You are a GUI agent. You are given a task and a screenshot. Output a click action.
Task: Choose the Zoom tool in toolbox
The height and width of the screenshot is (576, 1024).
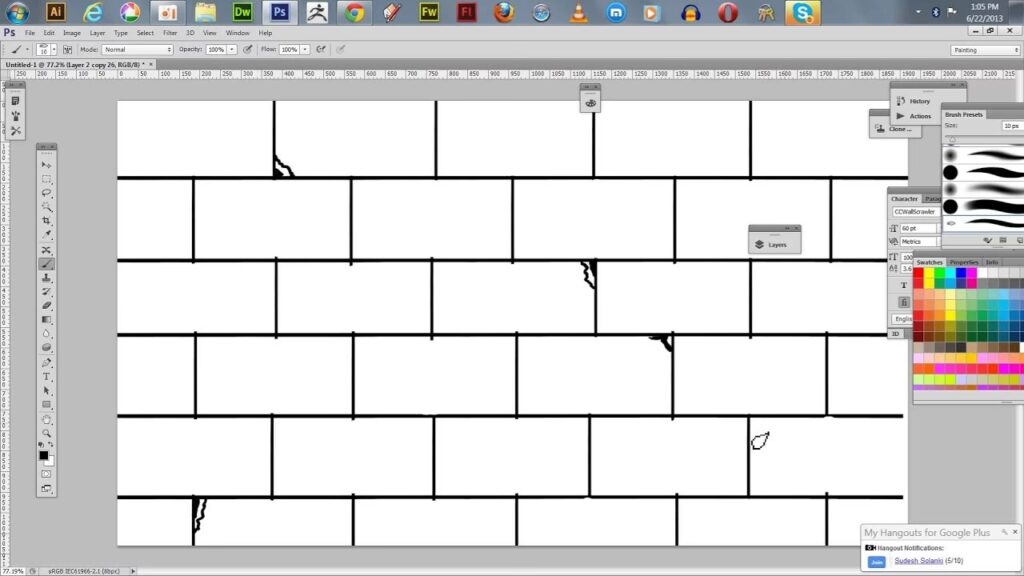coord(47,433)
